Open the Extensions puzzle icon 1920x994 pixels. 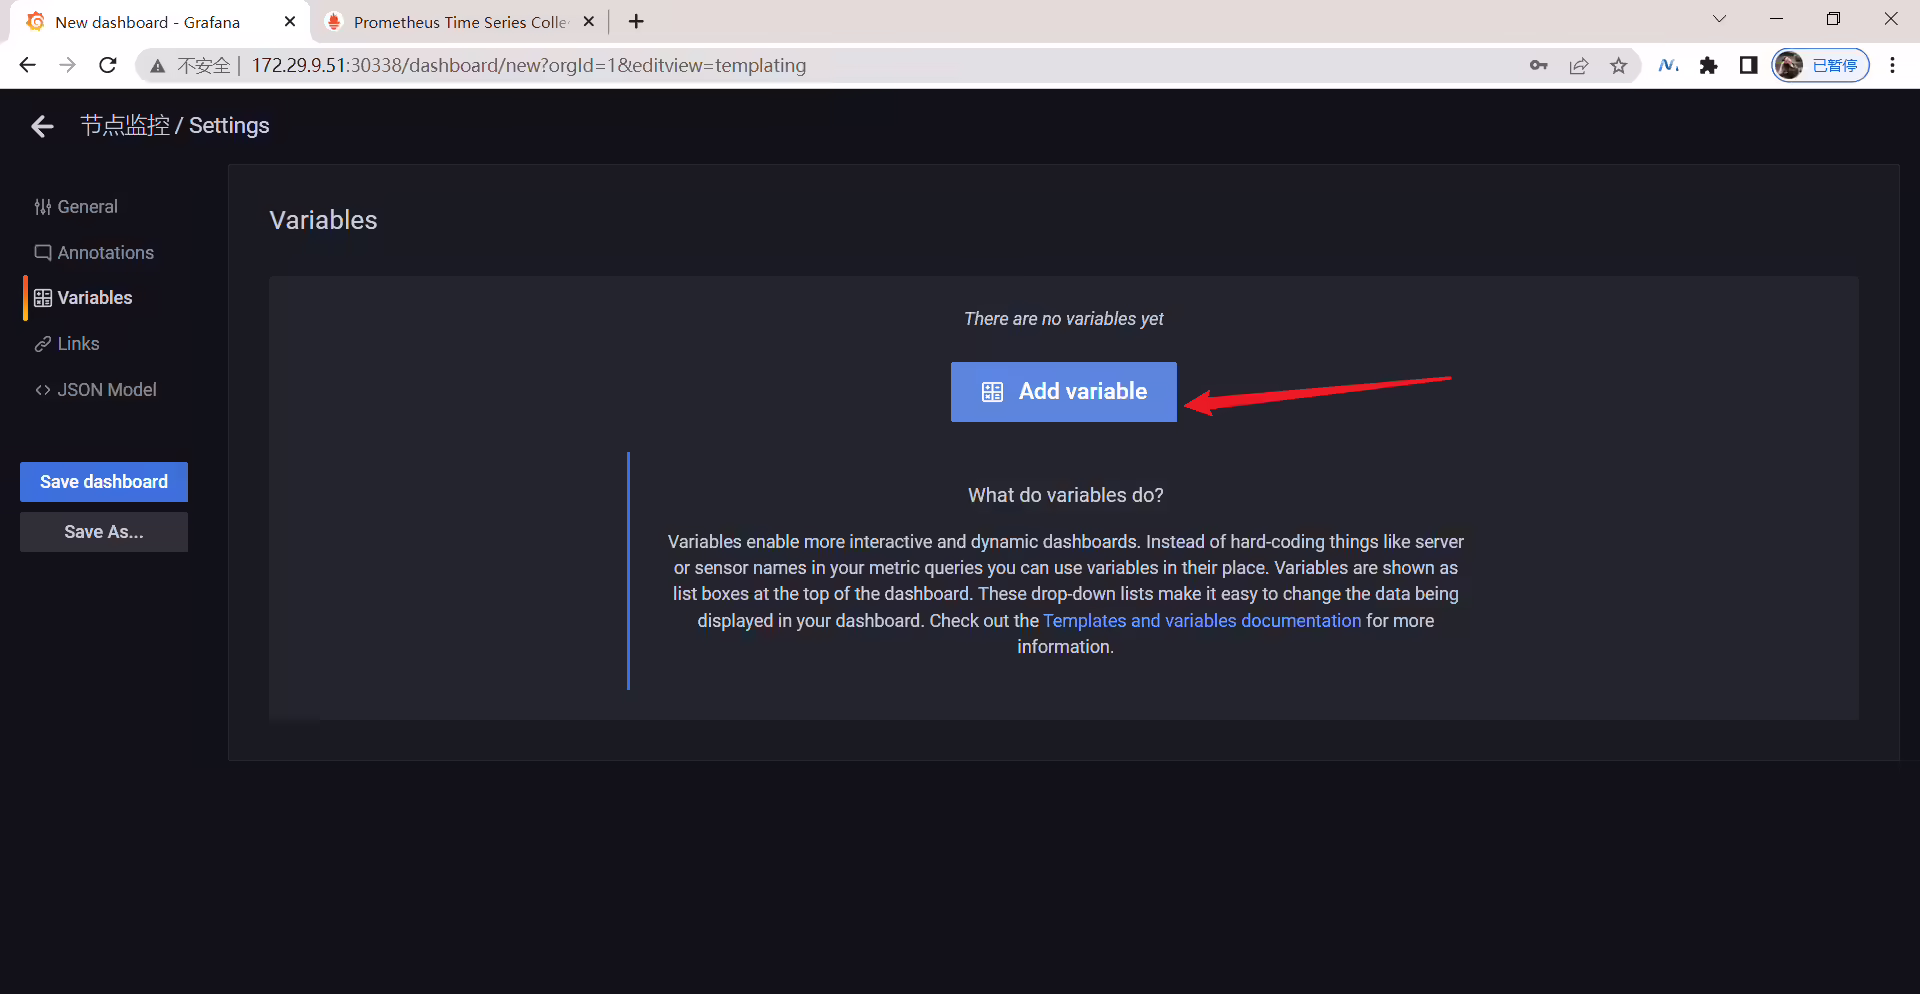[1709, 65]
